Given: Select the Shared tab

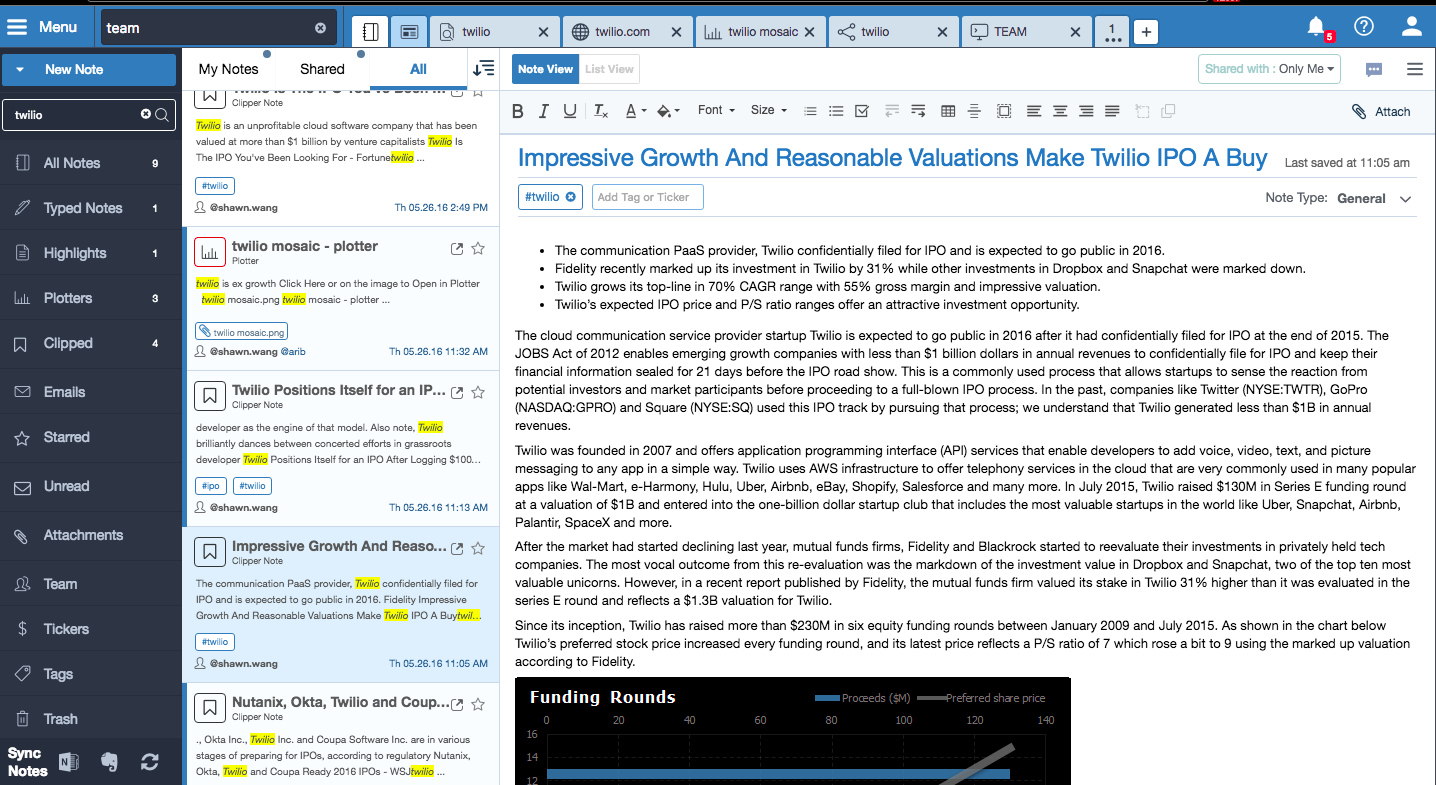Looking at the screenshot, I should pyautogui.click(x=322, y=69).
